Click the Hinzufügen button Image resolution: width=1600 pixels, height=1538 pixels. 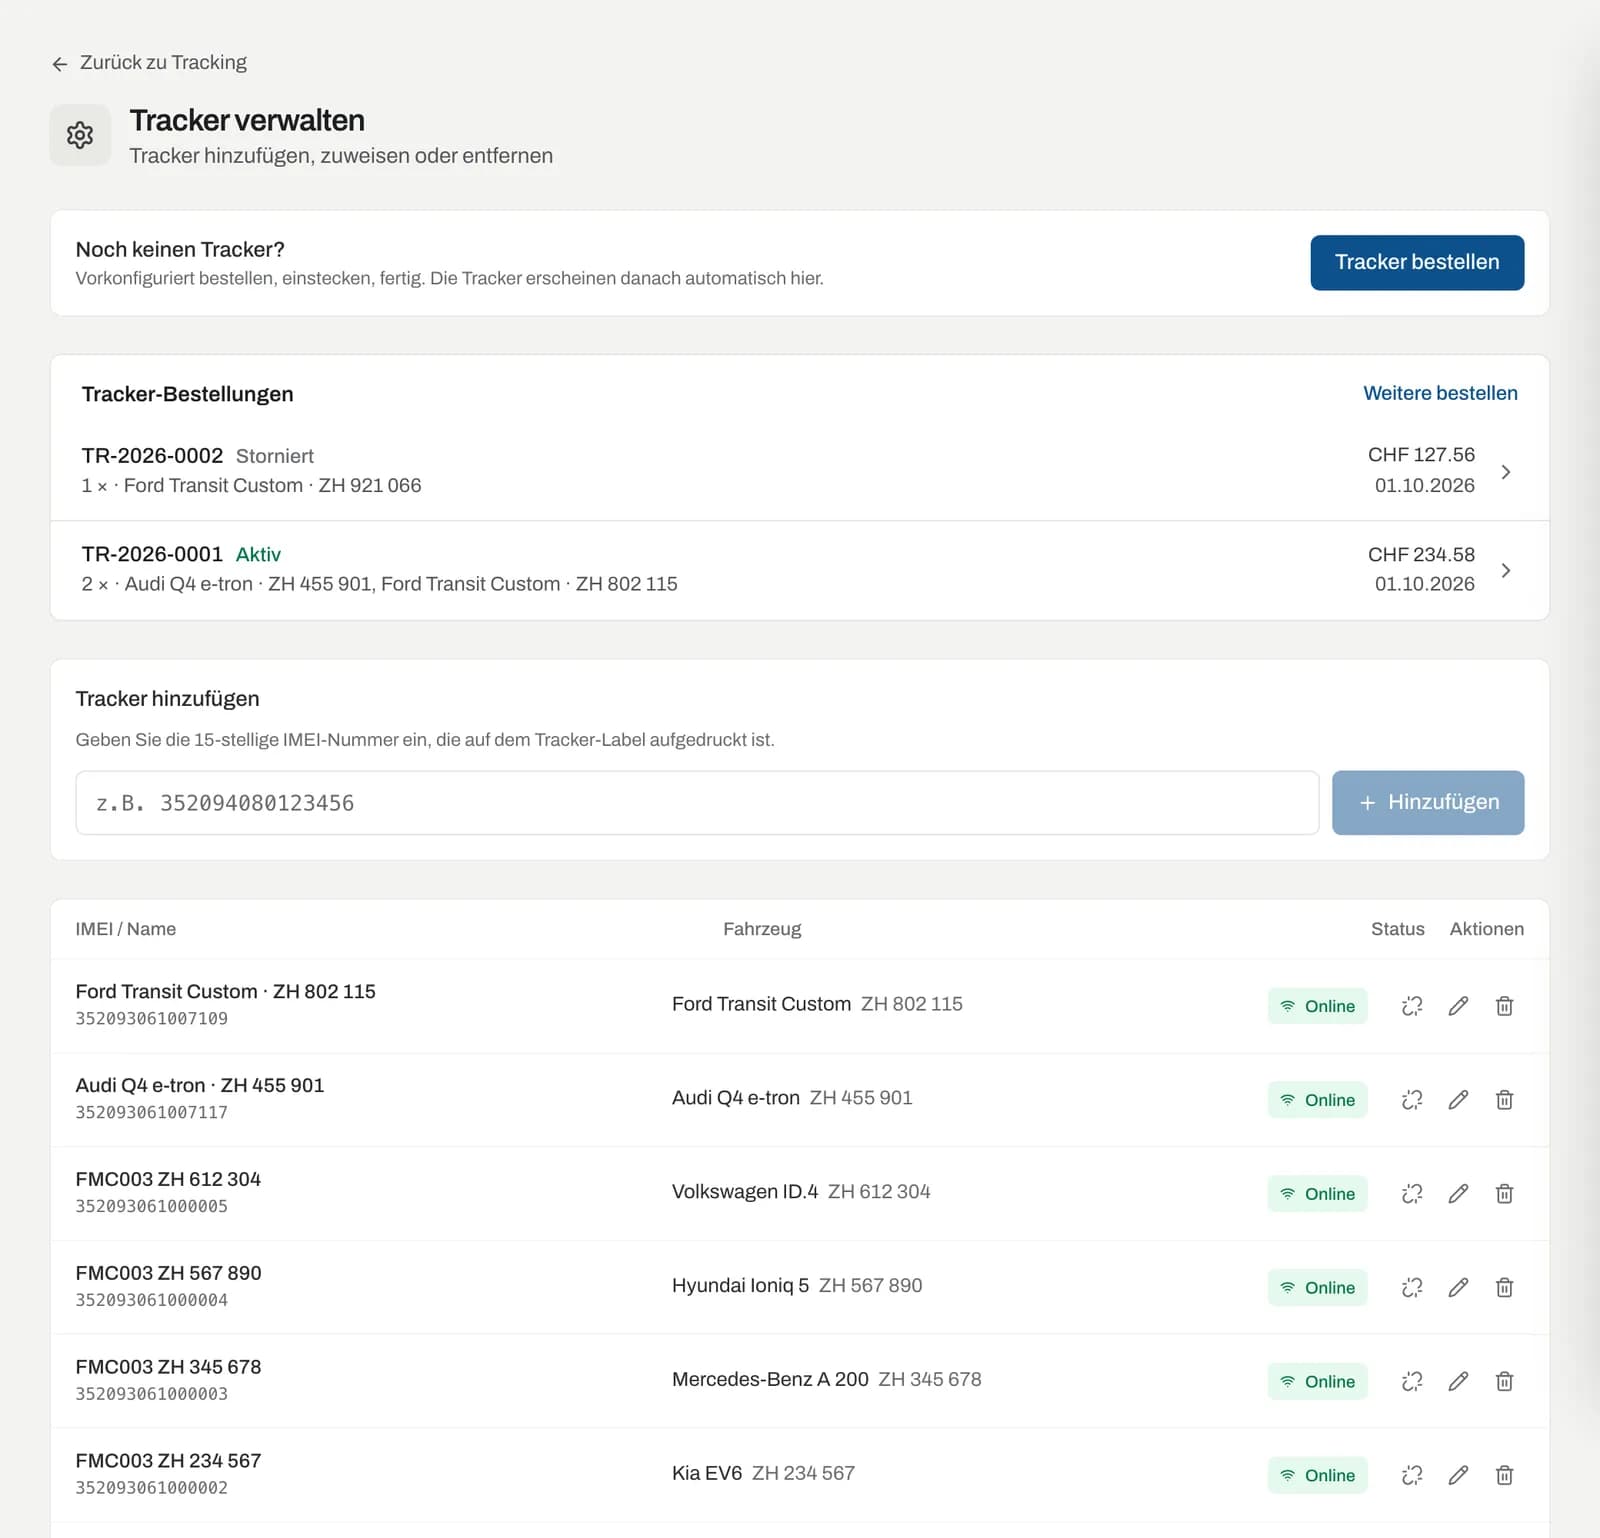pyautogui.click(x=1428, y=802)
